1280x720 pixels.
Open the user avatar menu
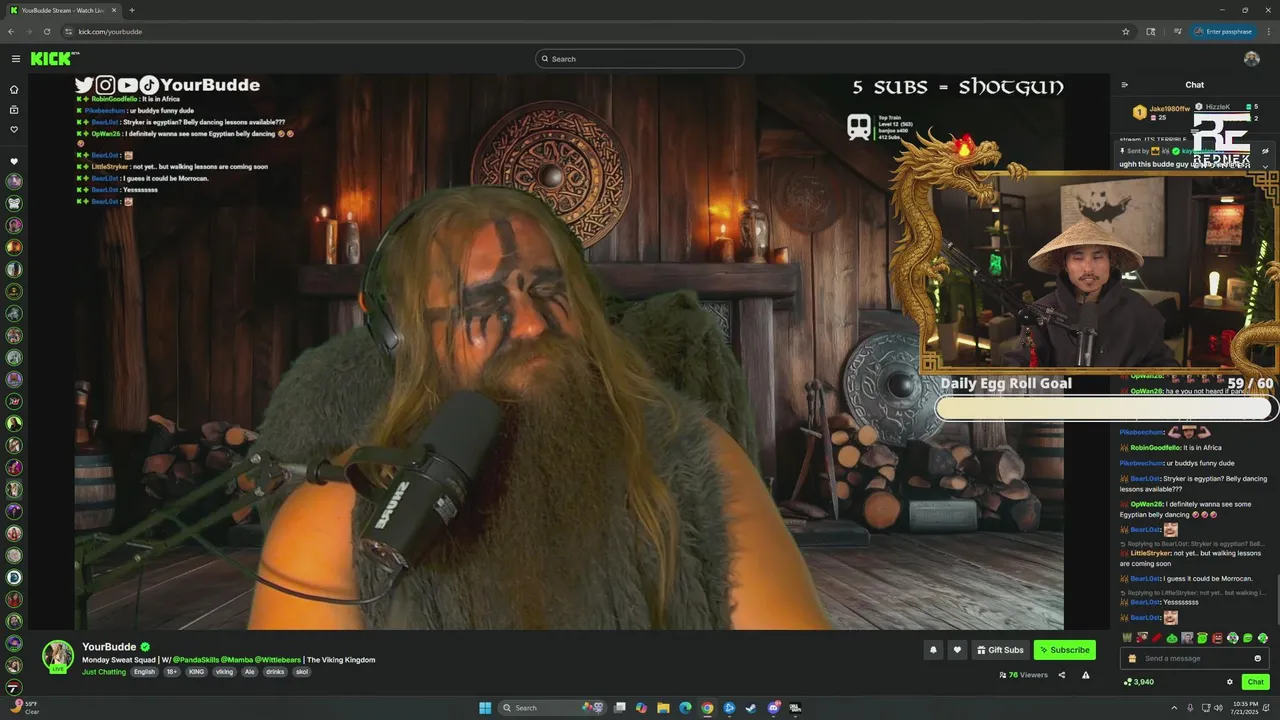(1251, 59)
